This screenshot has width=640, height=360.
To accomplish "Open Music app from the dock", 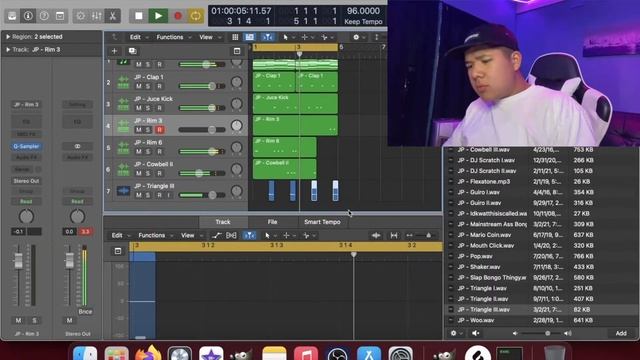I will [306, 354].
